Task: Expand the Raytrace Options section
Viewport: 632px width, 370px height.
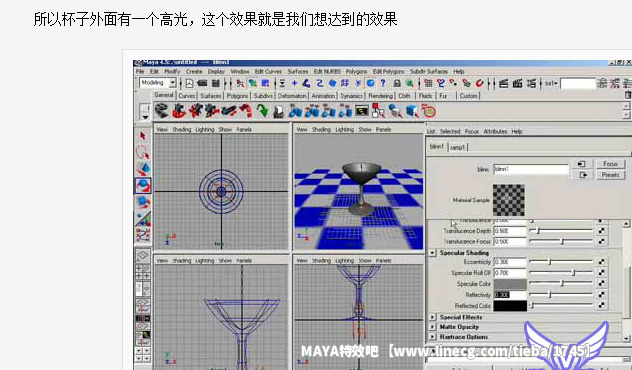Action: click(x=432, y=337)
